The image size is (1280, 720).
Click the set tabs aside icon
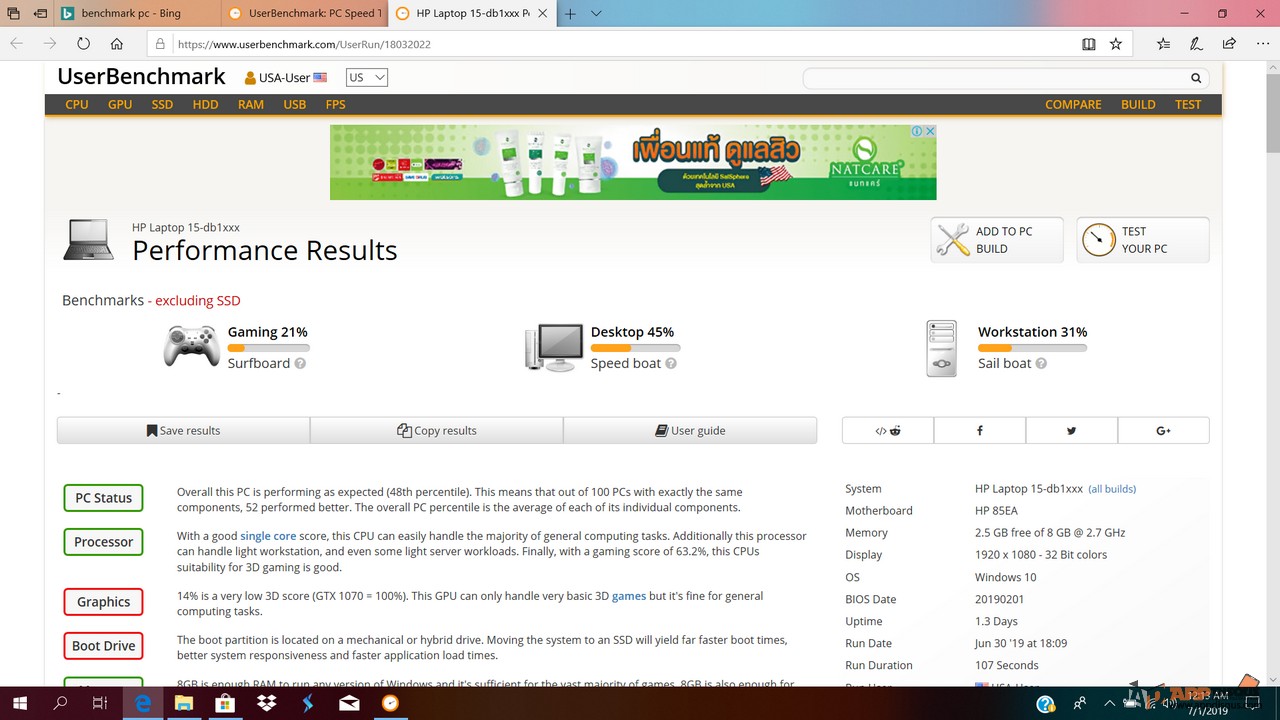point(40,14)
